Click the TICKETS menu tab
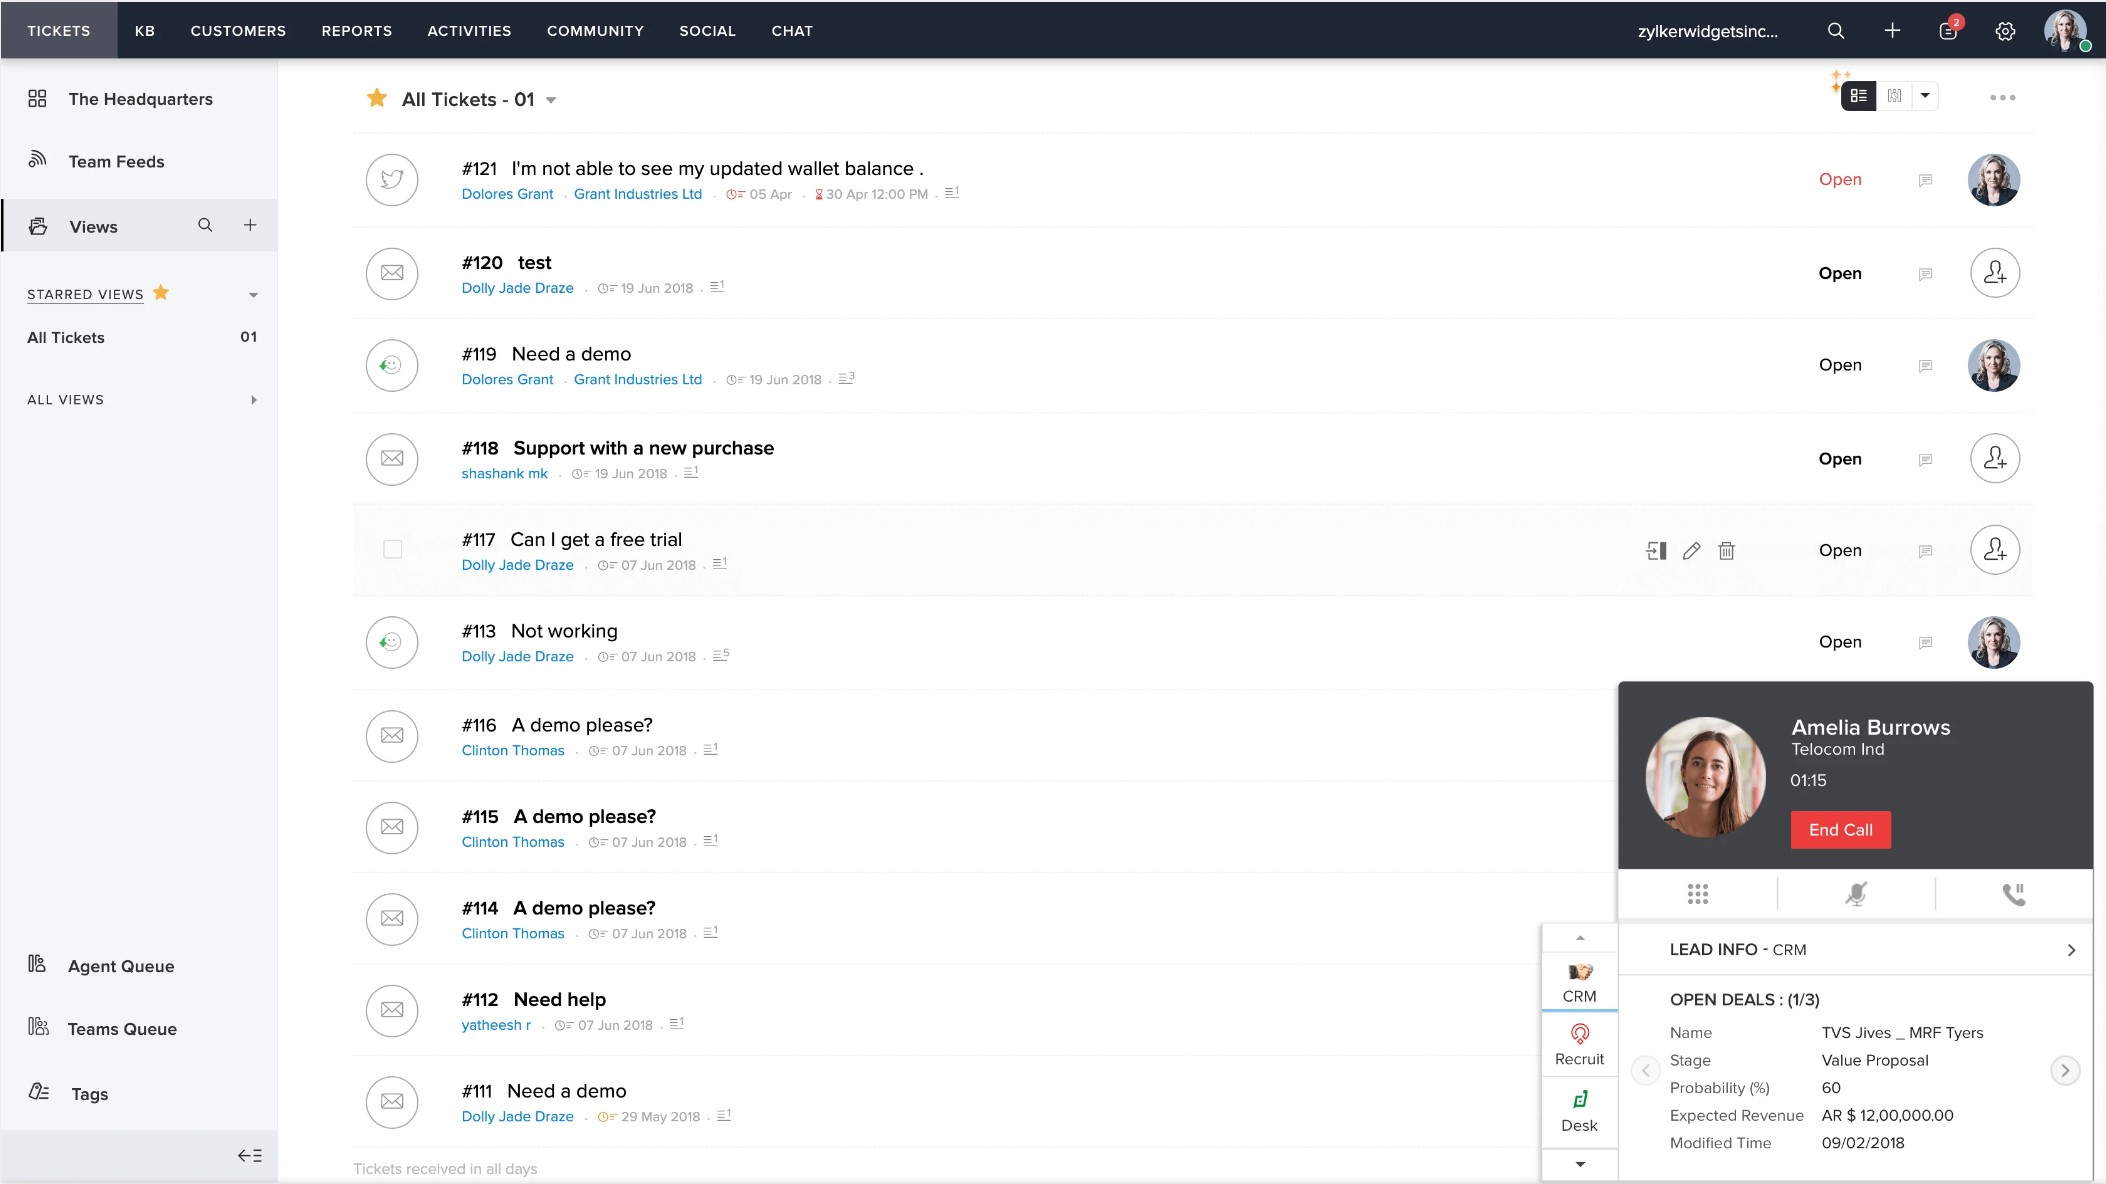Screen dimensions: 2106x1184 click(58, 30)
